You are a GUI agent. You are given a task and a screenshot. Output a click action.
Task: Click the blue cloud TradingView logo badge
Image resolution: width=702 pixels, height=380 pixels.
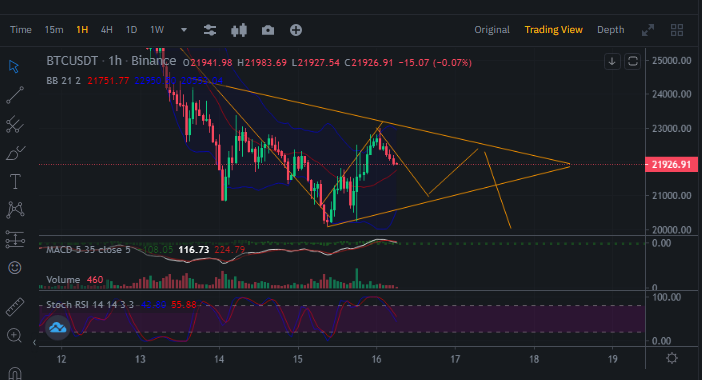(58, 328)
